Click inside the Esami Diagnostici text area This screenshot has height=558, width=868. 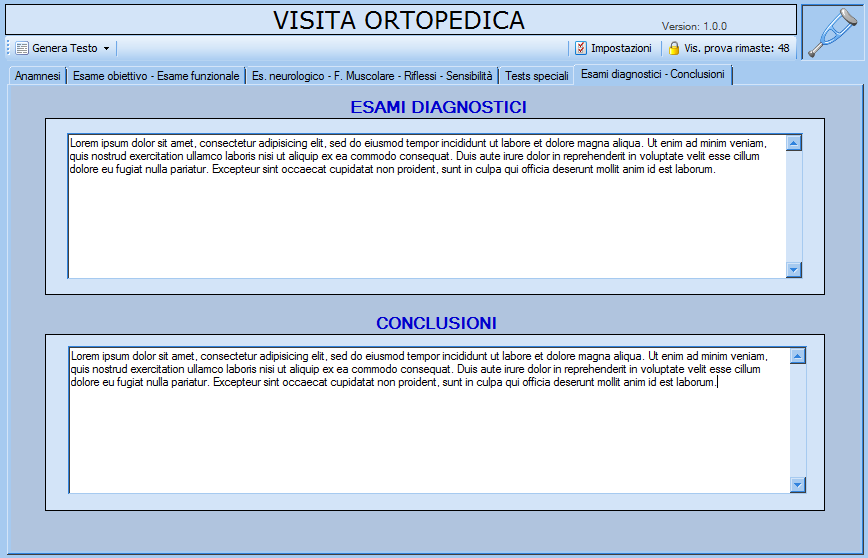click(x=427, y=206)
